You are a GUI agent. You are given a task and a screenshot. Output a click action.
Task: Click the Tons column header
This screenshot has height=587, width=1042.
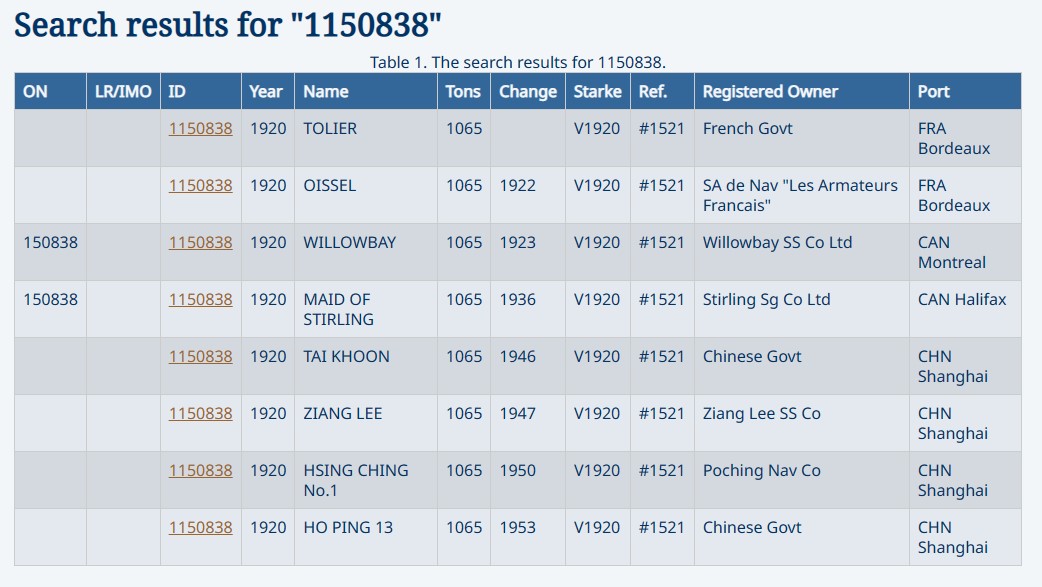[x=464, y=91]
